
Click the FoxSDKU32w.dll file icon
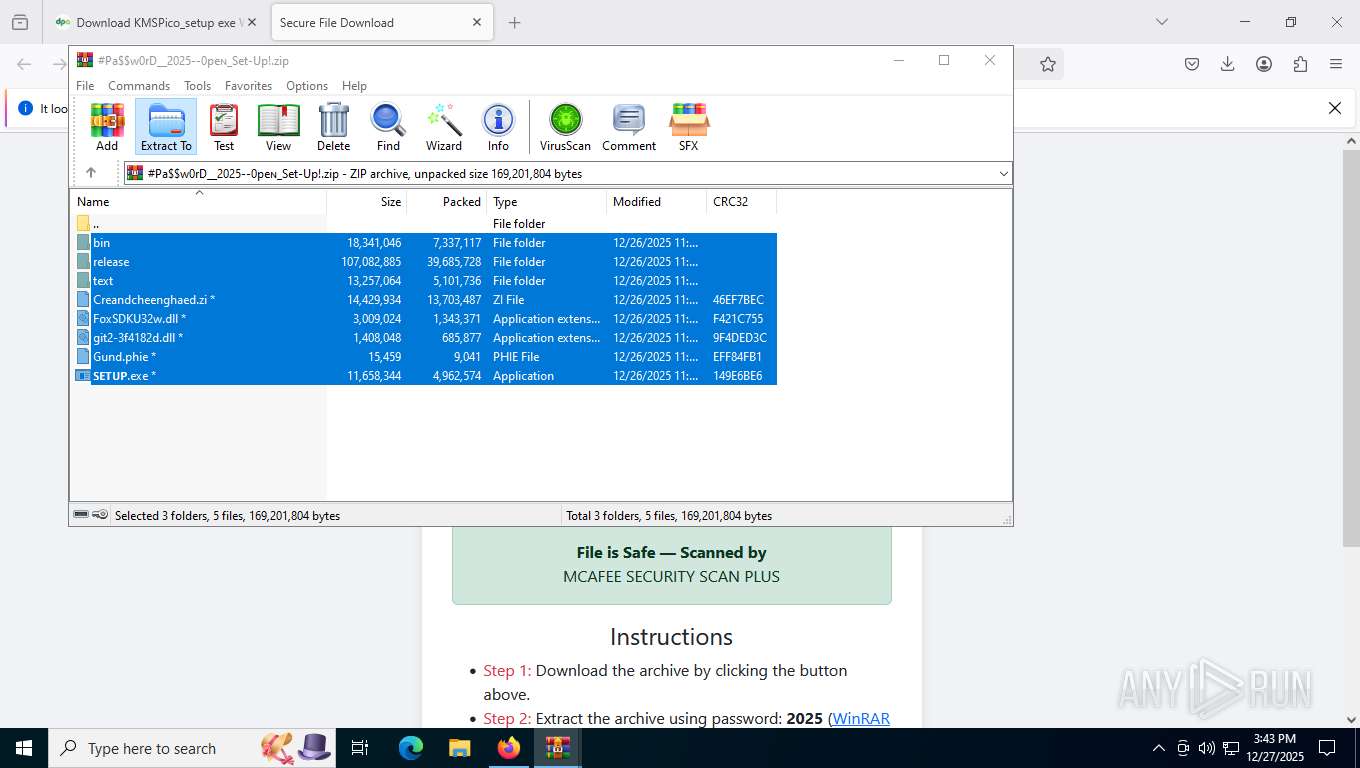point(83,319)
